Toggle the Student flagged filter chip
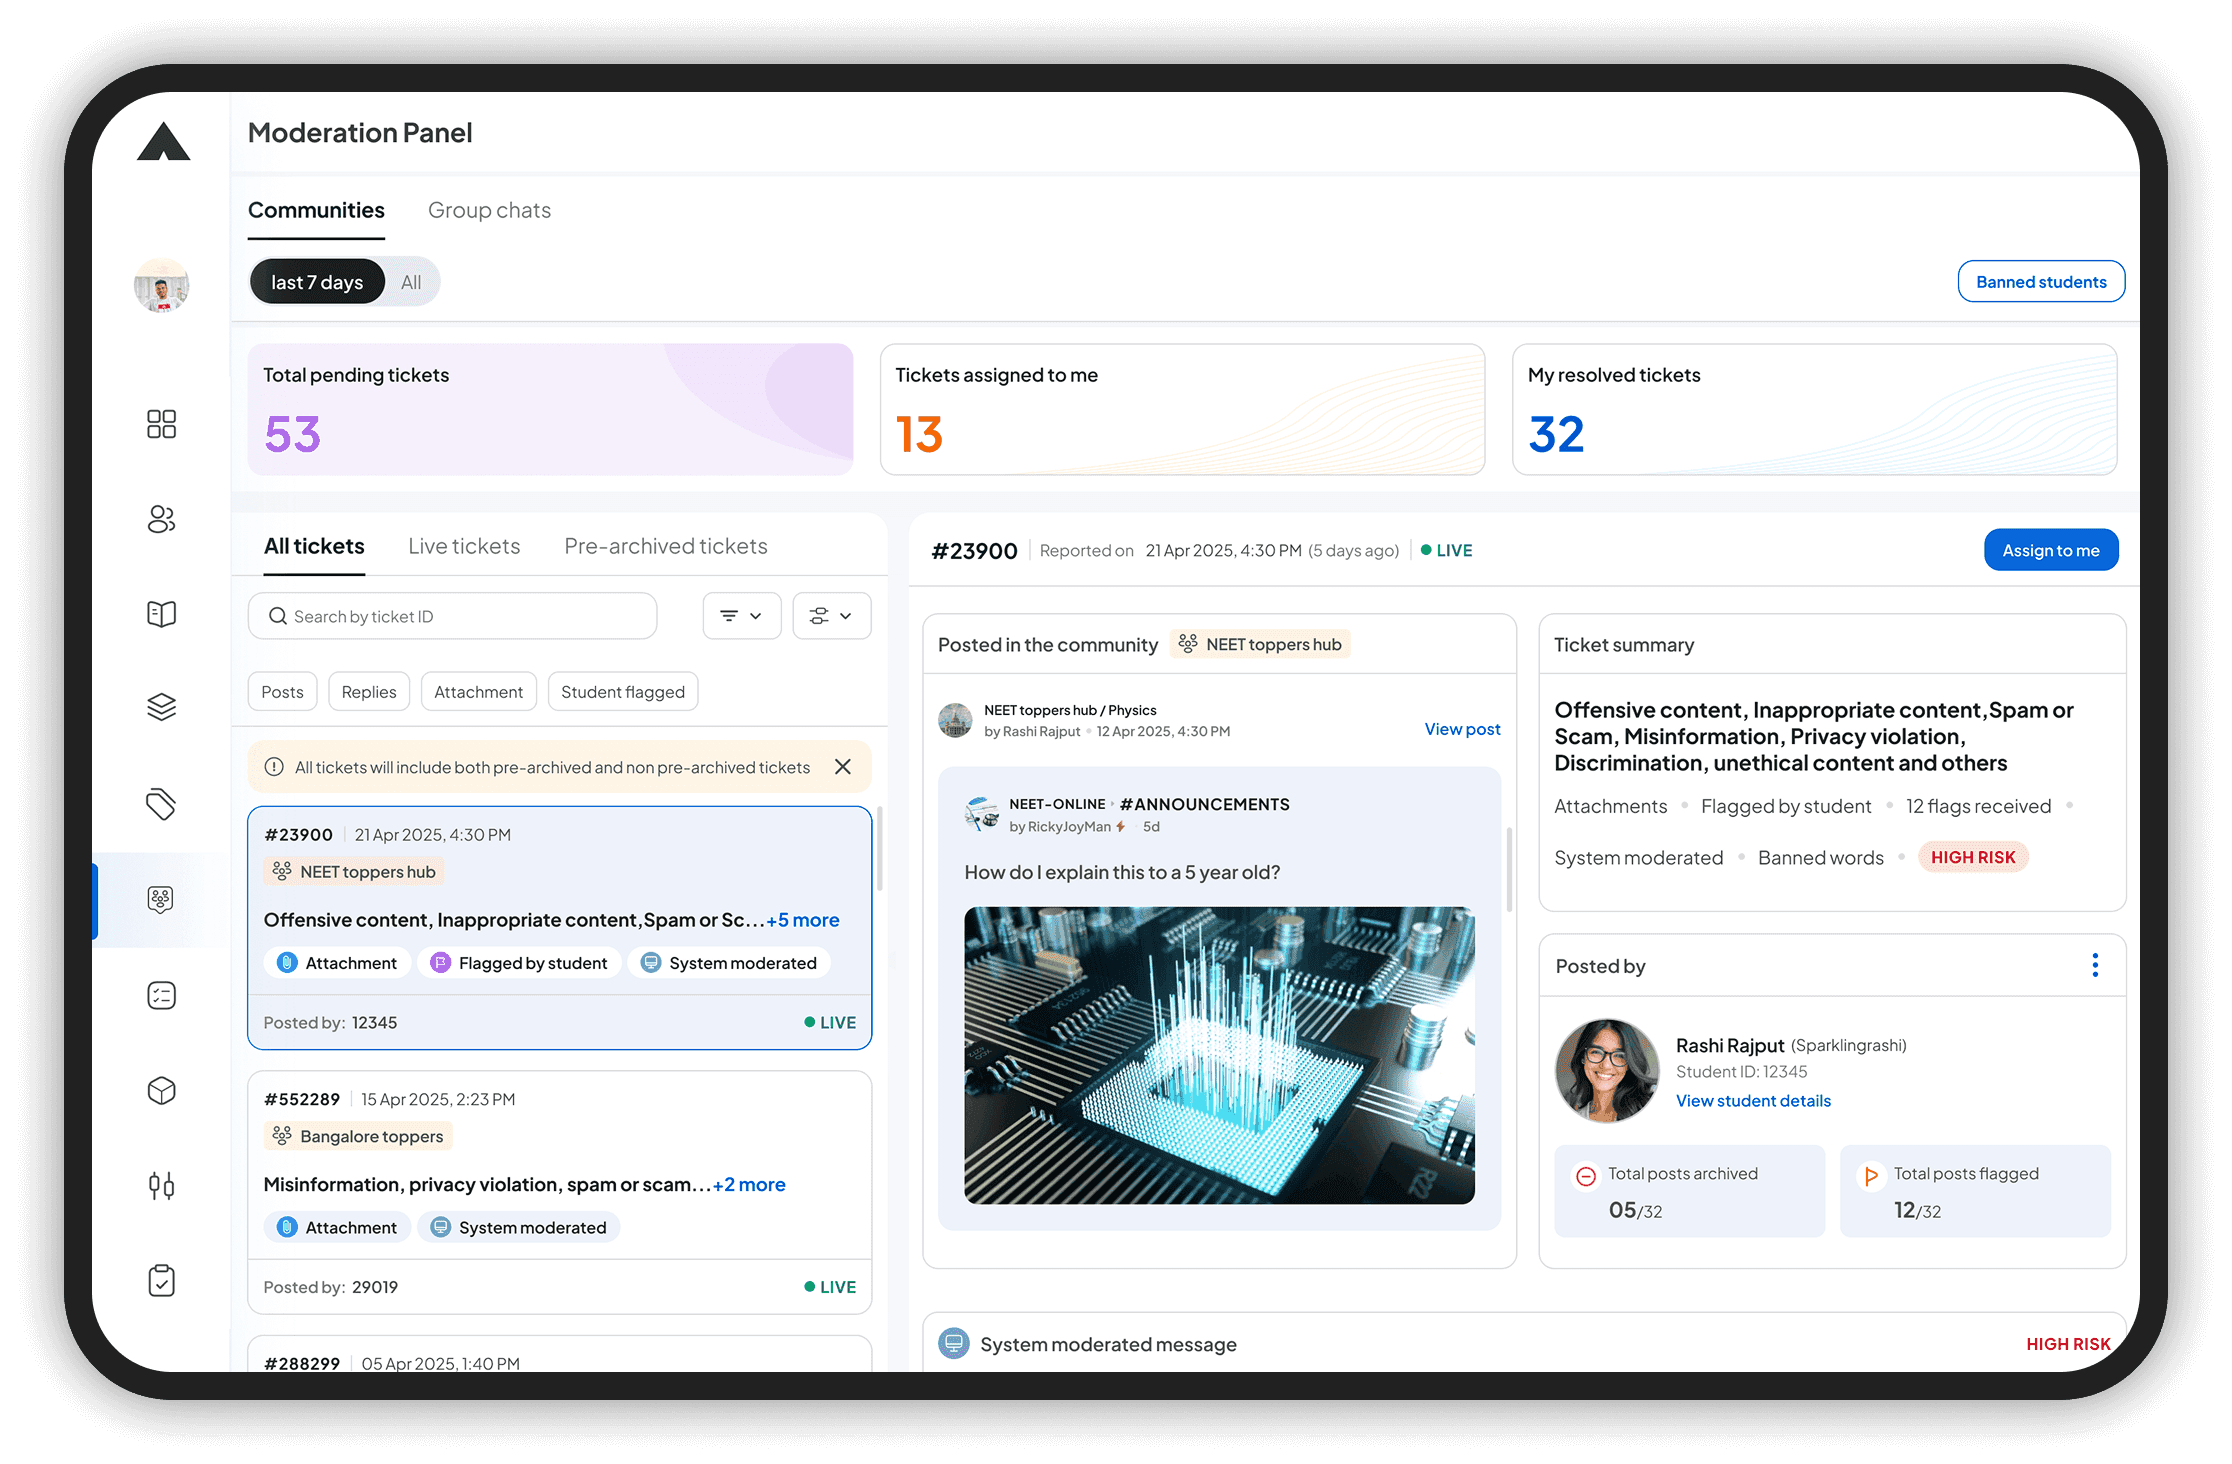2232x1464 pixels. [x=622, y=692]
